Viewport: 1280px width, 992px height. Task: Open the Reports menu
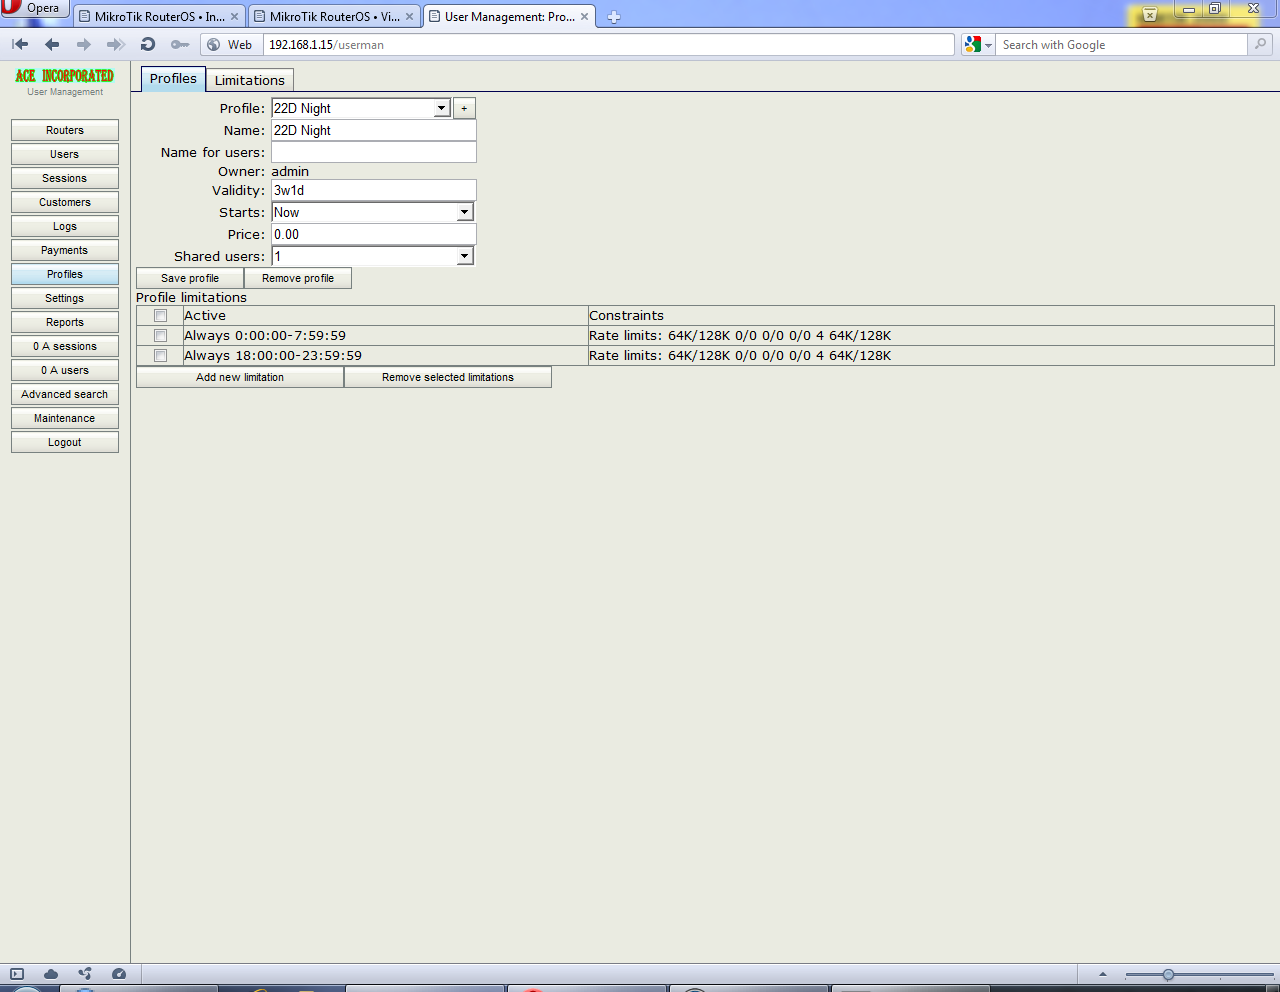tap(65, 322)
